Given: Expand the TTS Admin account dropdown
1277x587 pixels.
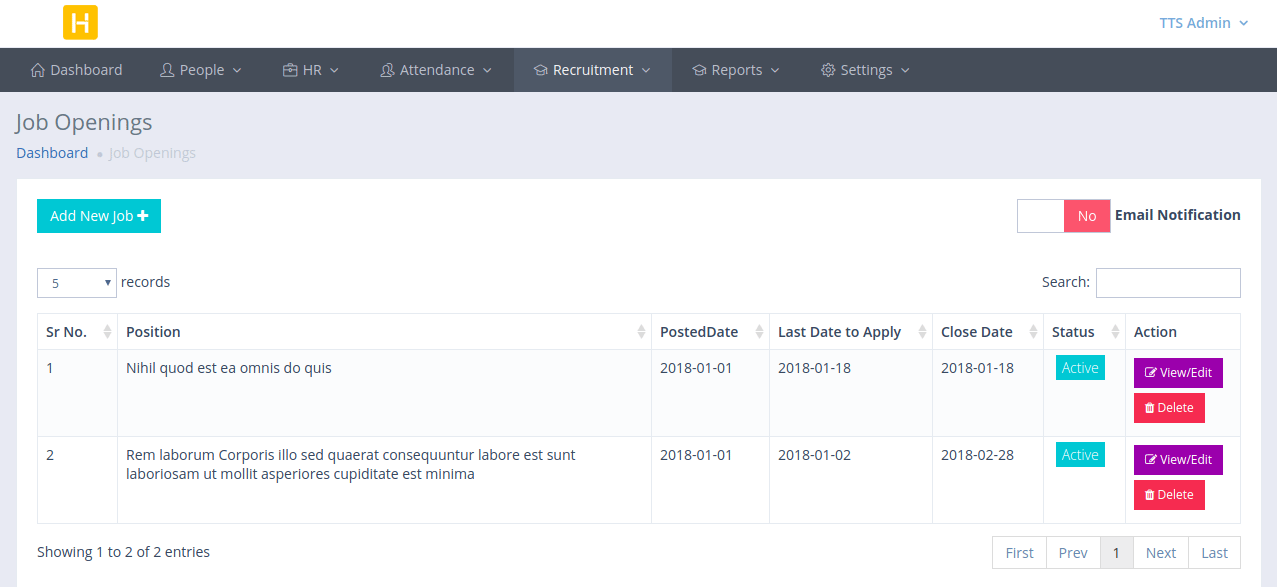Looking at the screenshot, I should pyautogui.click(x=1201, y=22).
